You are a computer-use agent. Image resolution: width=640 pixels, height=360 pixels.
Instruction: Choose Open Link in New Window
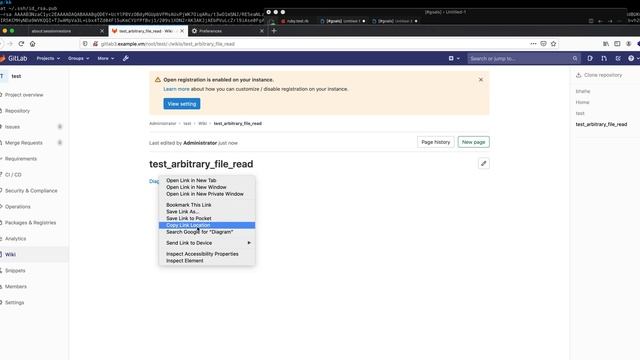[x=207, y=187]
